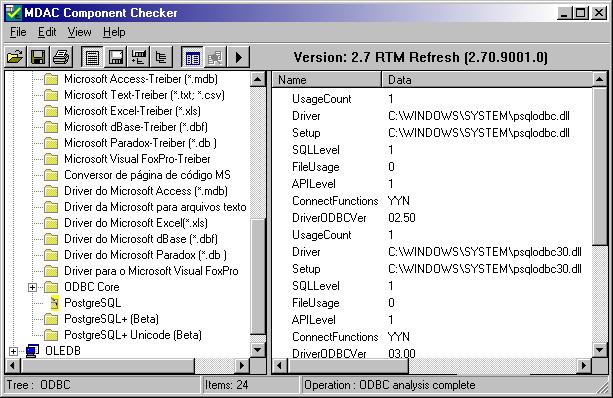Image resolution: width=613 pixels, height=398 pixels.
Task: Click the expand tree toolbar icon
Action: [139, 57]
